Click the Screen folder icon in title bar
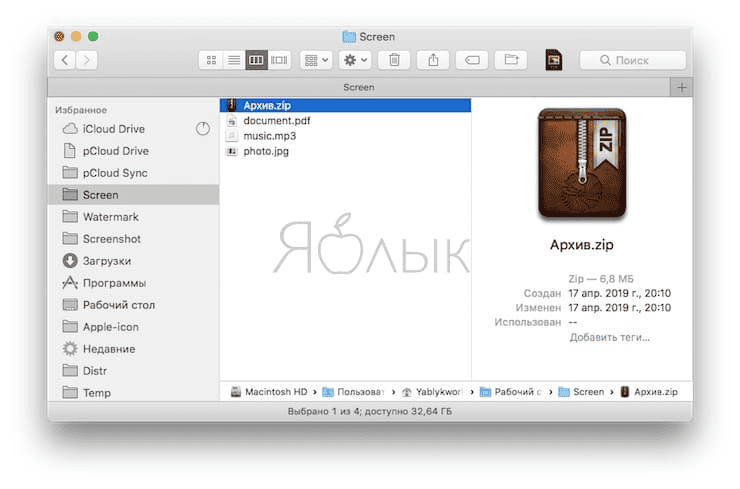The image size is (740, 489). pyautogui.click(x=349, y=36)
